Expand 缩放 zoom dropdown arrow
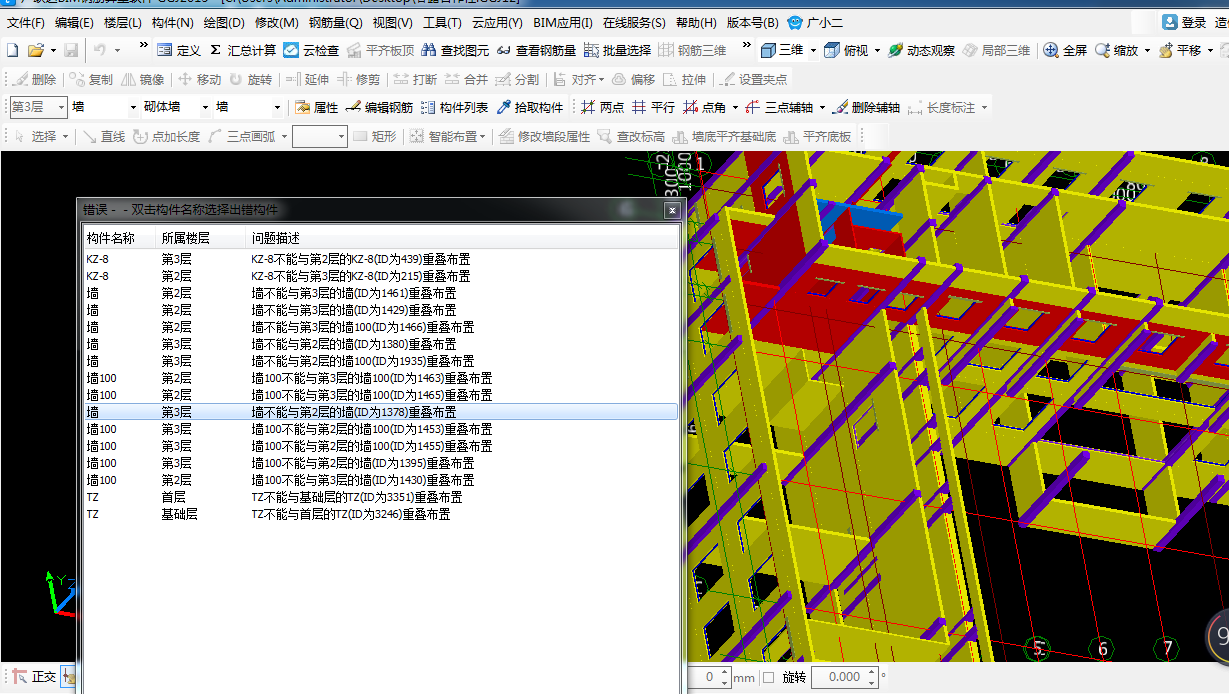Image resolution: width=1229 pixels, height=694 pixels. pyautogui.click(x=1147, y=50)
